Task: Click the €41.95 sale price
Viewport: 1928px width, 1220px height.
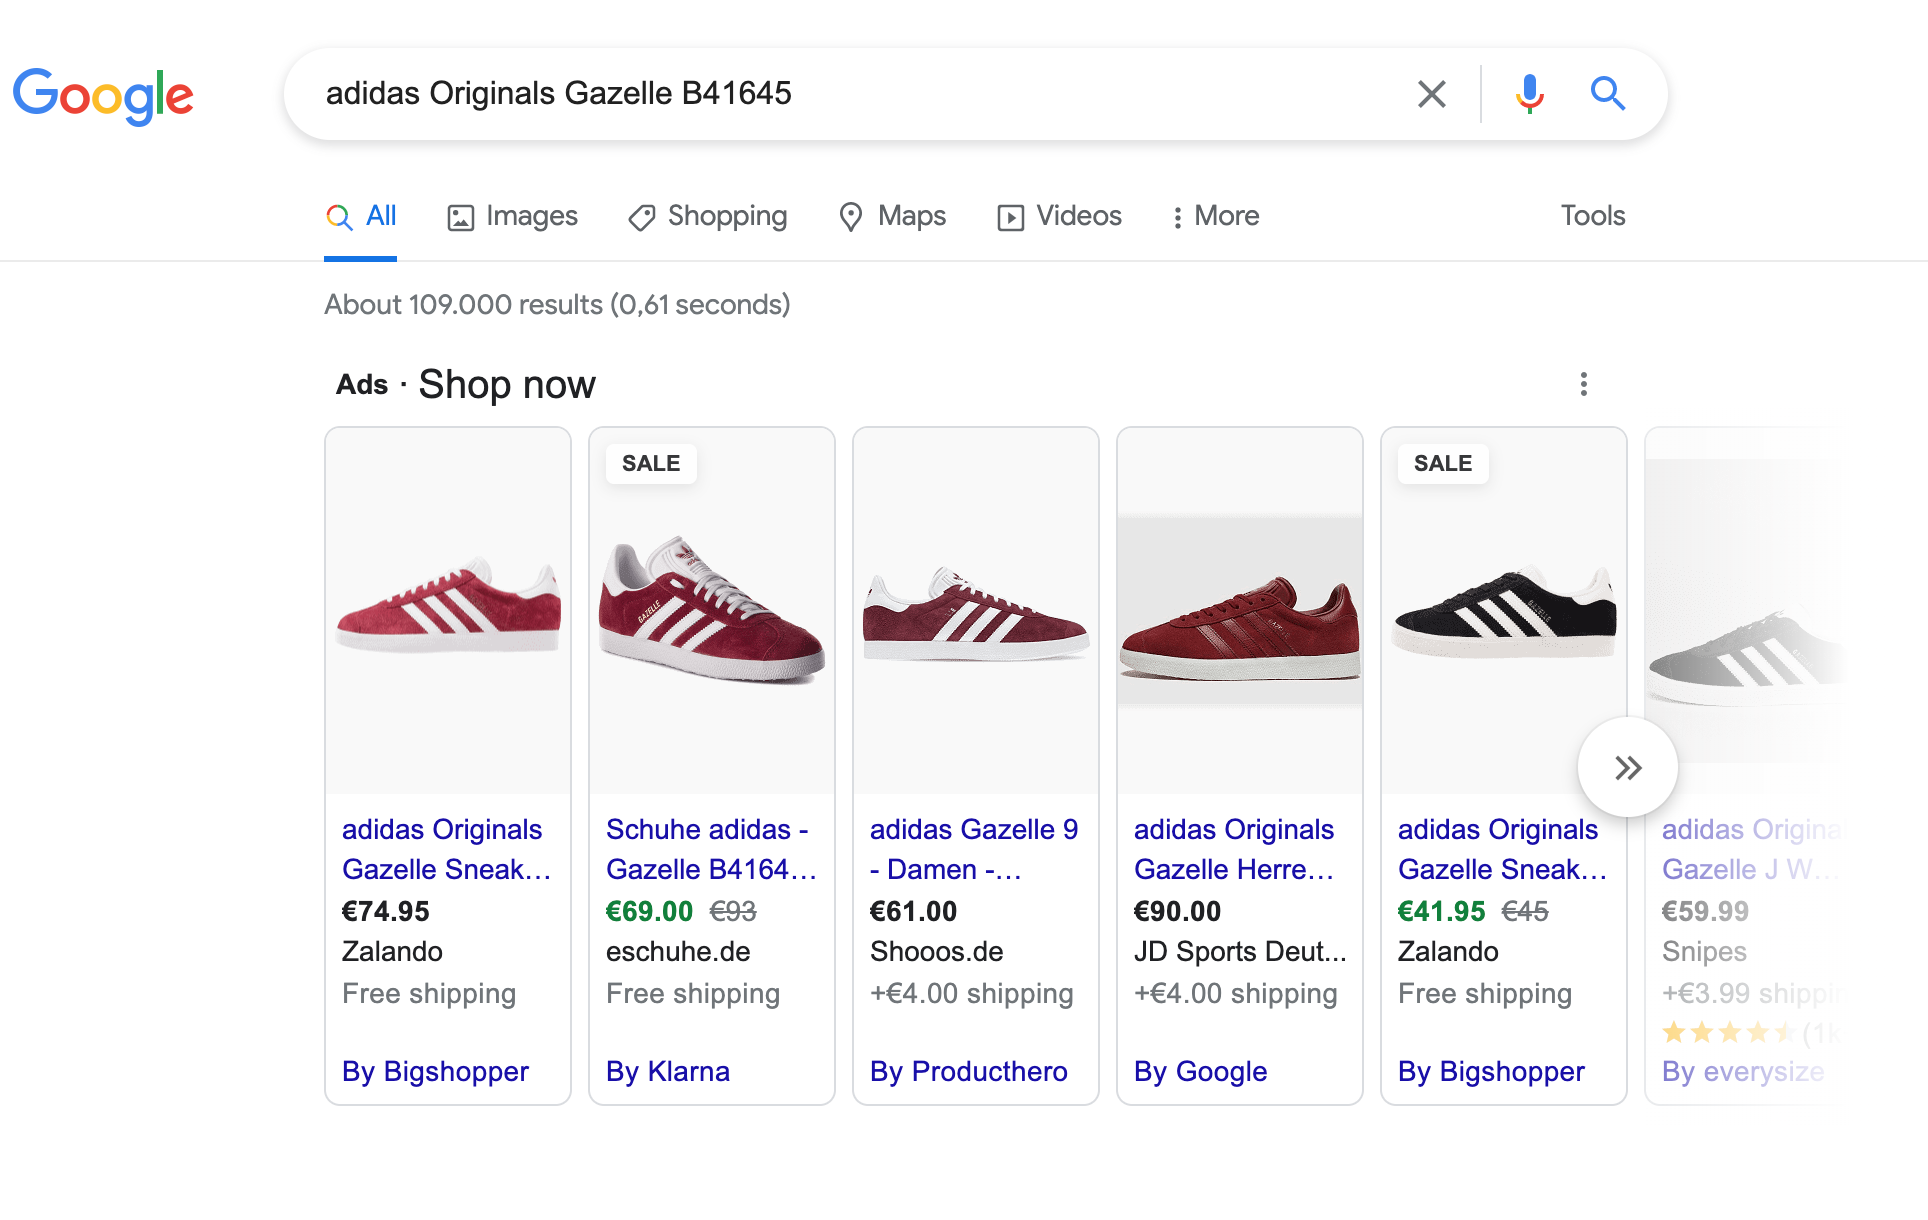Action: 1442,911
